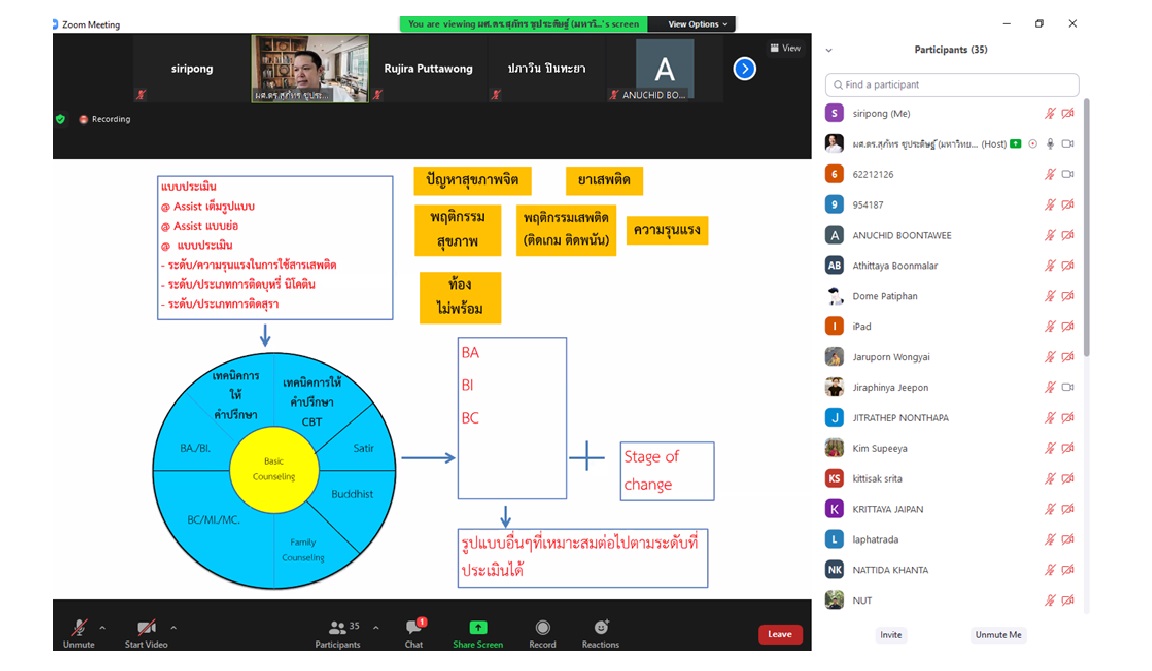Click host's microphone icon in participants list
The image size is (1152, 671).
tap(1050, 144)
